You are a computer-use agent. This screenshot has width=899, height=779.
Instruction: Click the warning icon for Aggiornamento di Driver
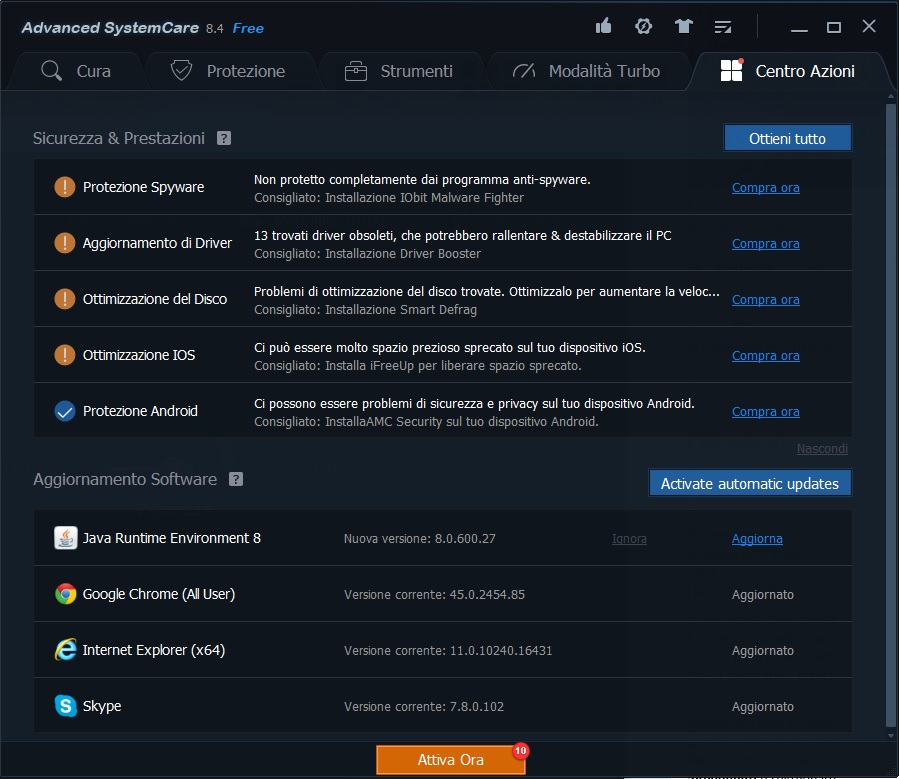65,243
